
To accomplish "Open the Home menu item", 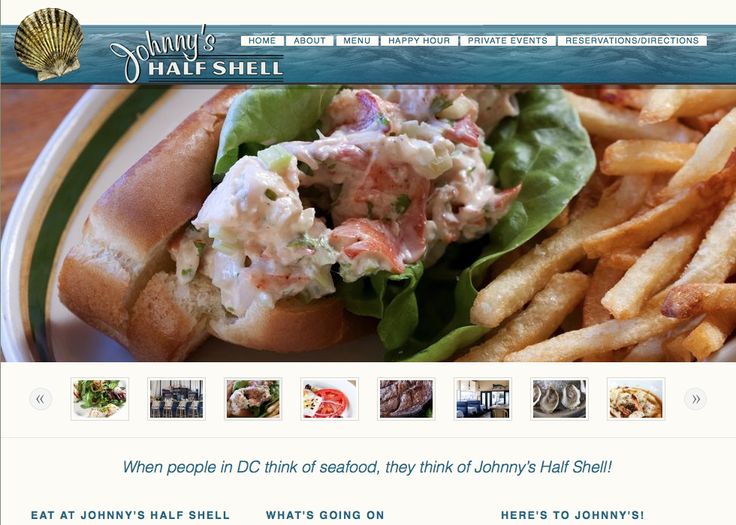I will pos(262,41).
